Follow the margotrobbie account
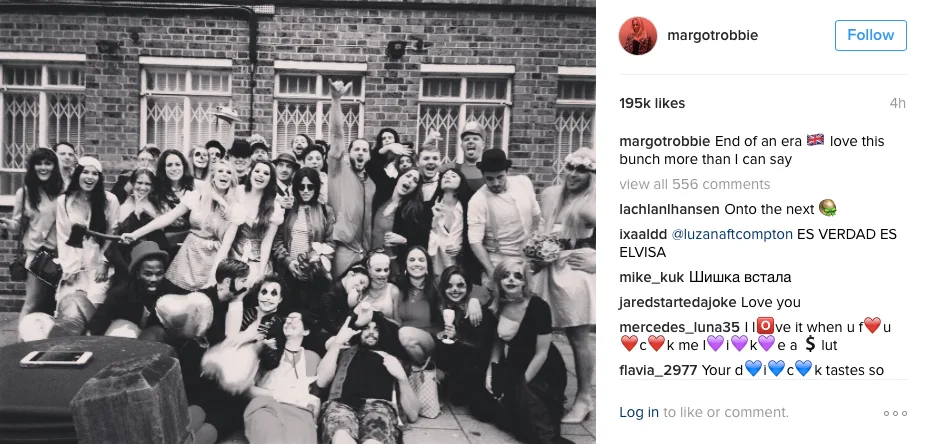This screenshot has height=444, width=930. [871, 35]
